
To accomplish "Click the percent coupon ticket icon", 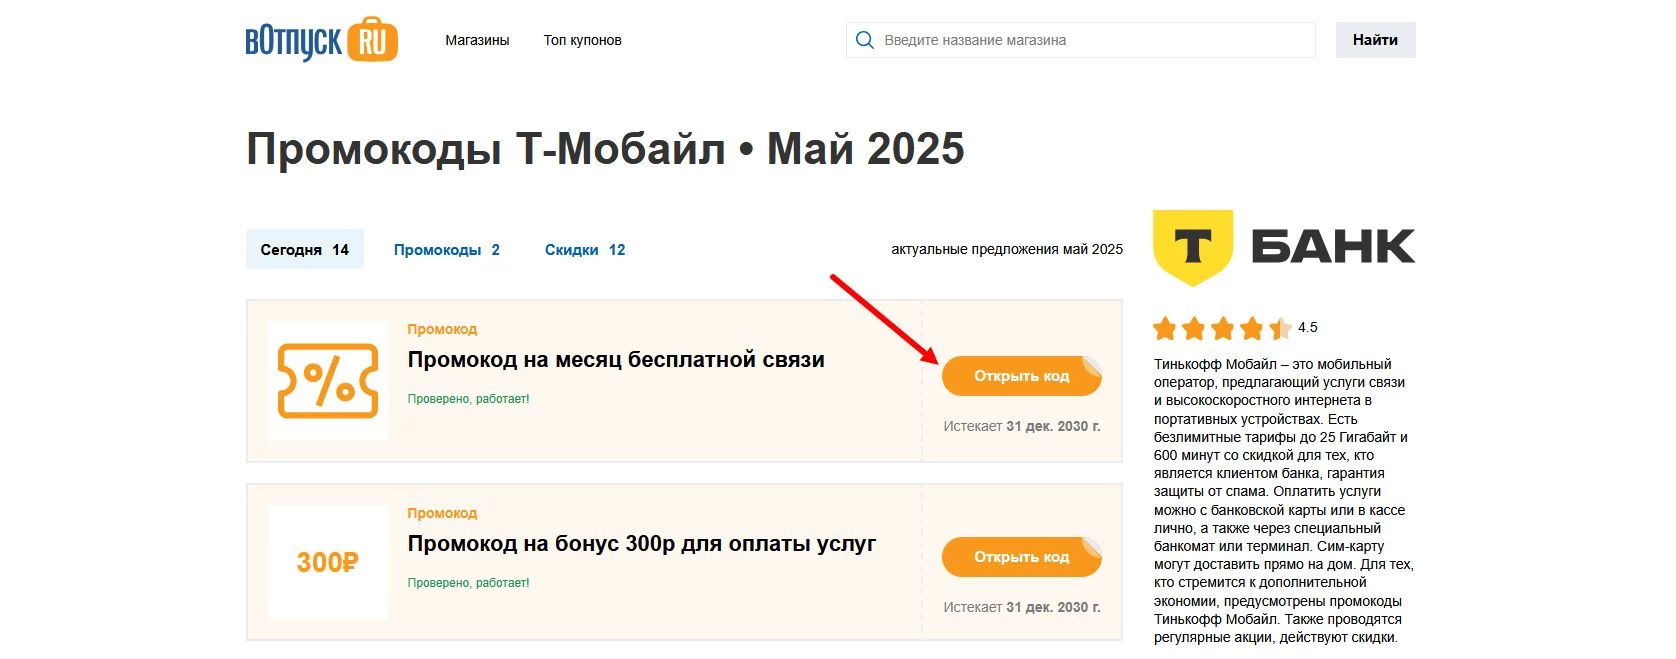I will [x=328, y=381].
